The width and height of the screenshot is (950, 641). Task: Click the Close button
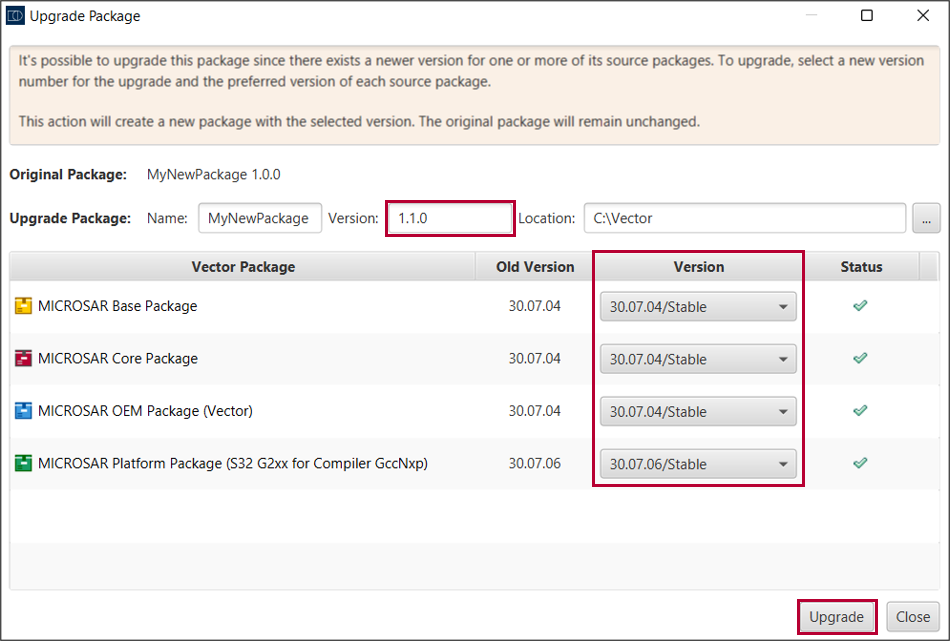(913, 617)
